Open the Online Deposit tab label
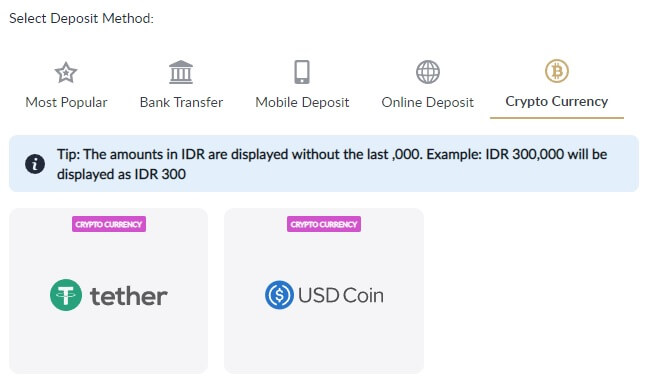The image size is (651, 378). (428, 102)
